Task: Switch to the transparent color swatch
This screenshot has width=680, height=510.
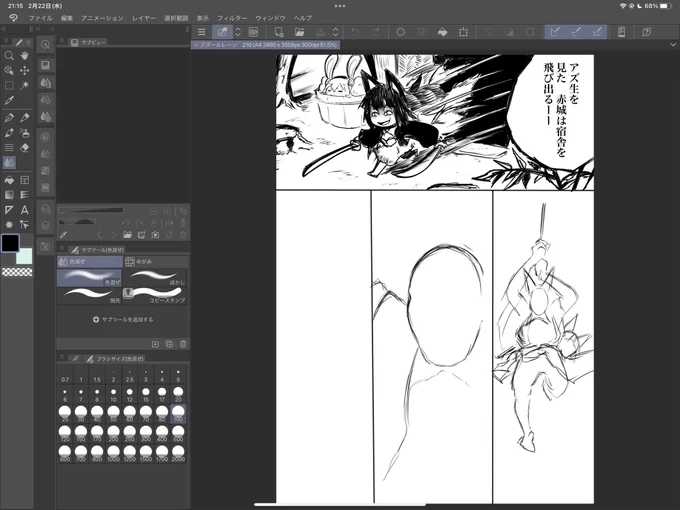Action: tap(17, 272)
